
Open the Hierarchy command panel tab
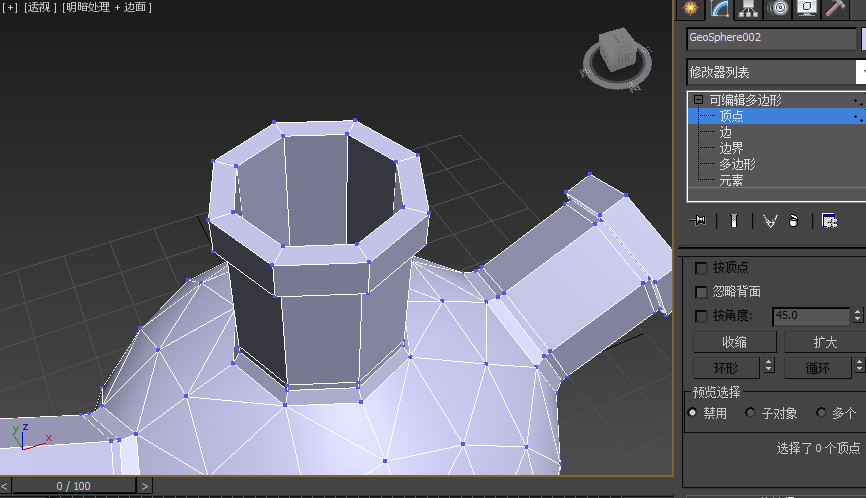coord(748,8)
